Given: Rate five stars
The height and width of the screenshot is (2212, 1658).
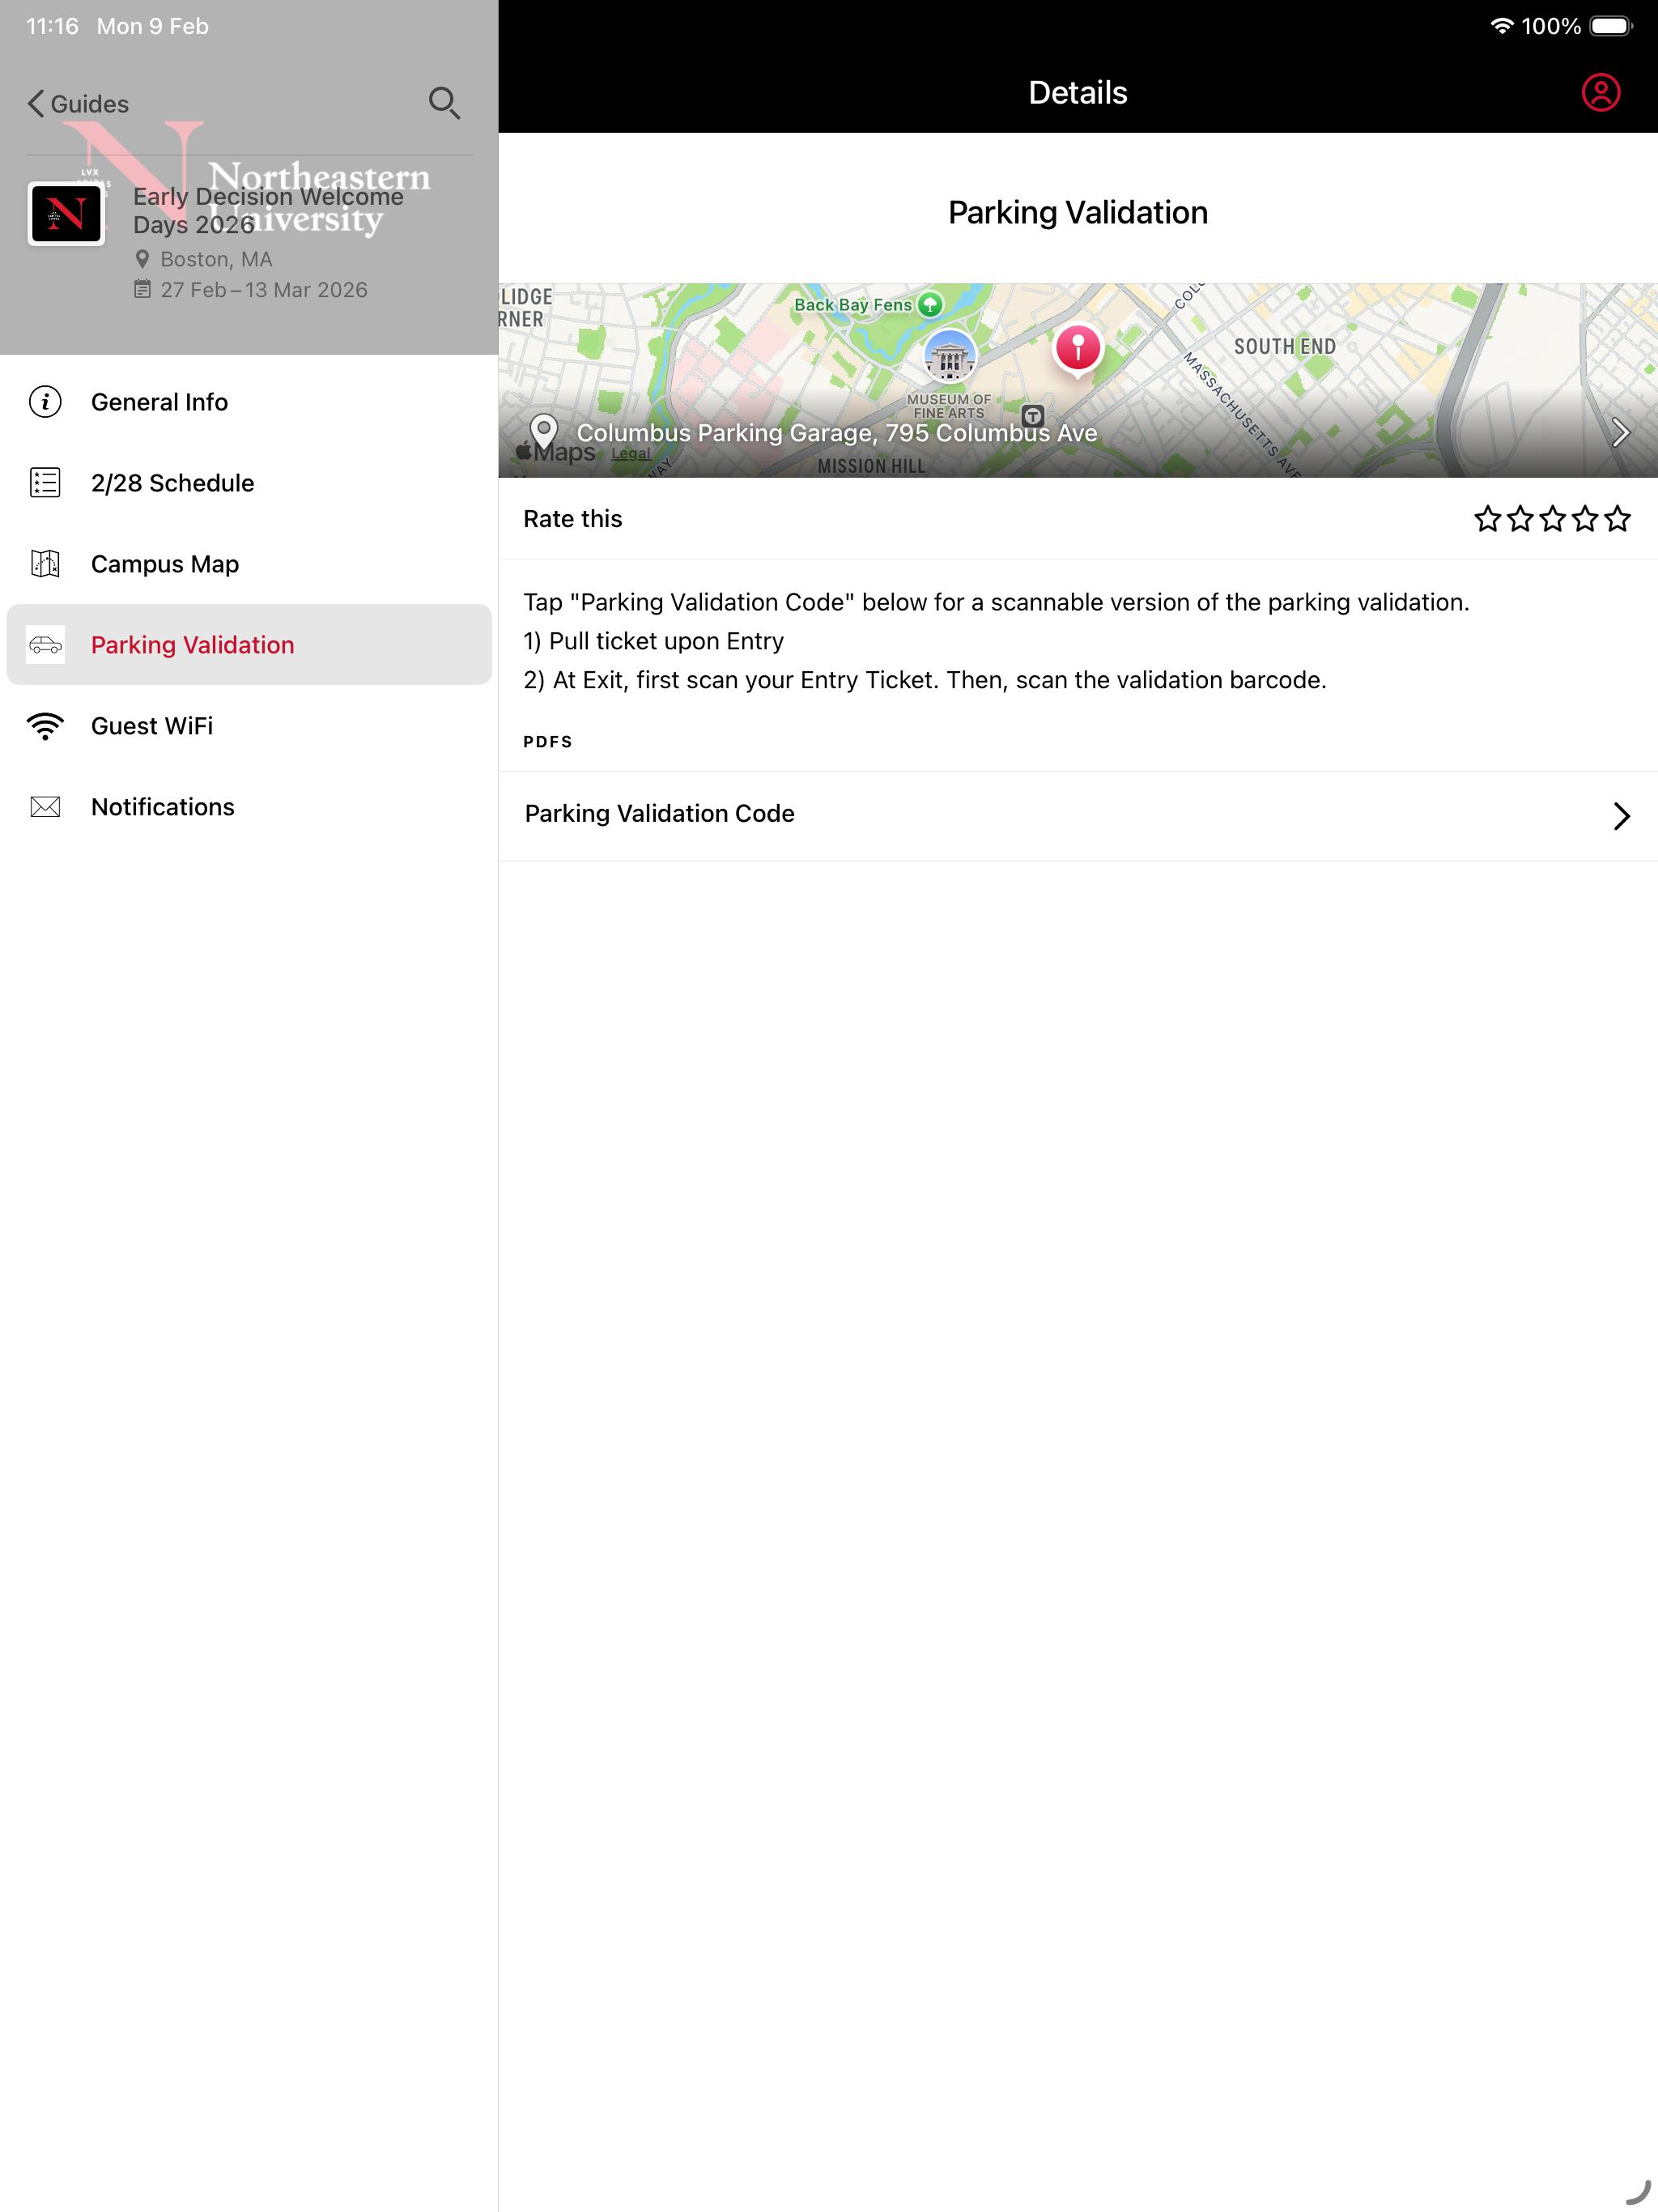Looking at the screenshot, I should (x=1617, y=519).
